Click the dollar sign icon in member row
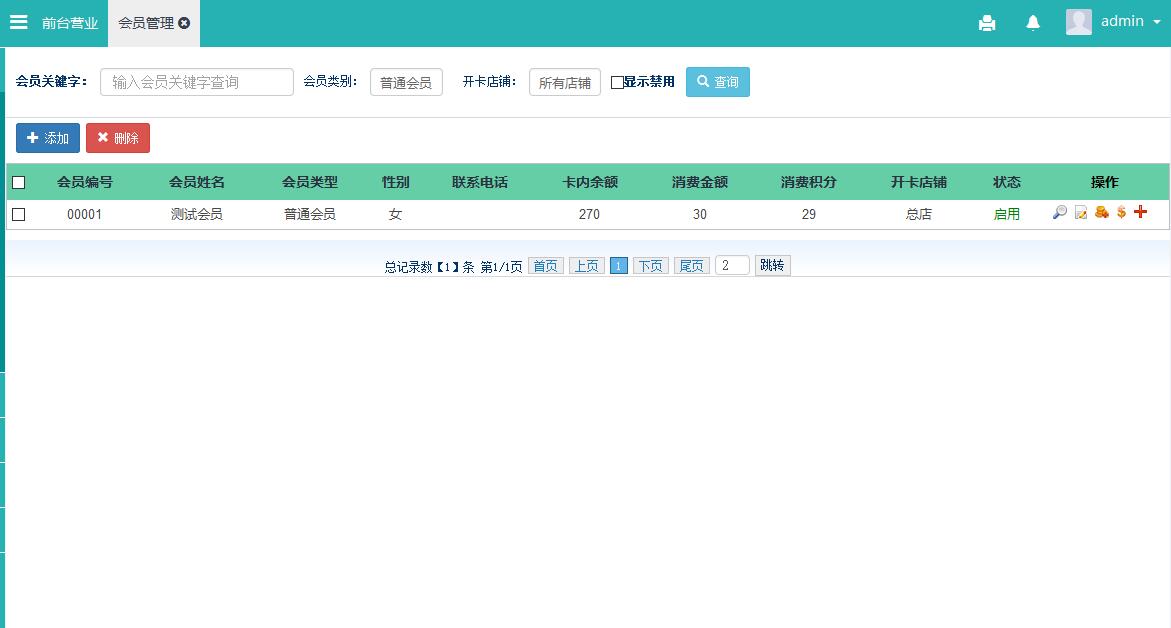Screen dimensions: 1171x628 coord(1121,213)
